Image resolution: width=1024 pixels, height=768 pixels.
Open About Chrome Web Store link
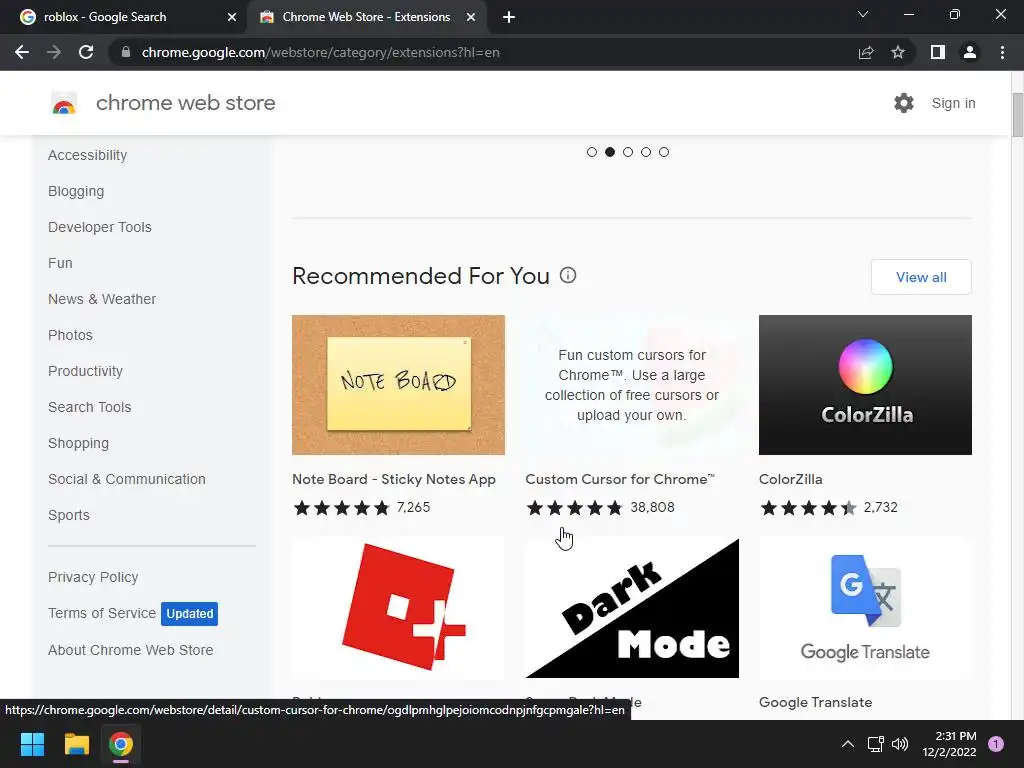click(x=131, y=650)
